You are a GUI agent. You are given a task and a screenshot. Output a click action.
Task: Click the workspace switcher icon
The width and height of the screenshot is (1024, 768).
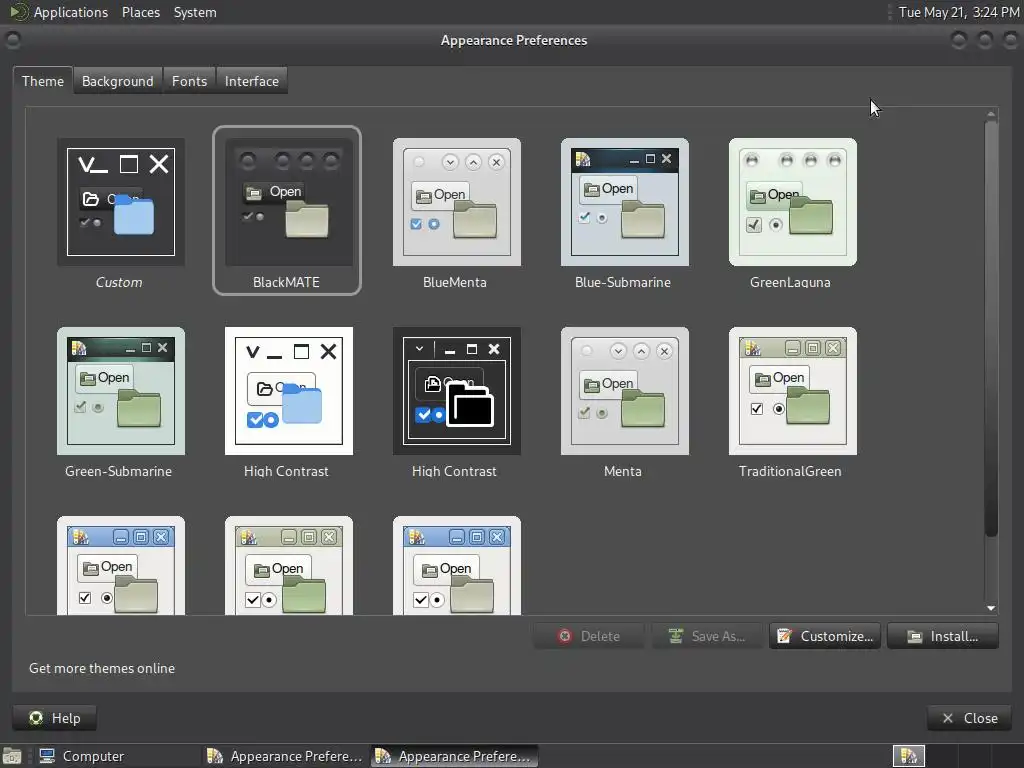(908, 756)
